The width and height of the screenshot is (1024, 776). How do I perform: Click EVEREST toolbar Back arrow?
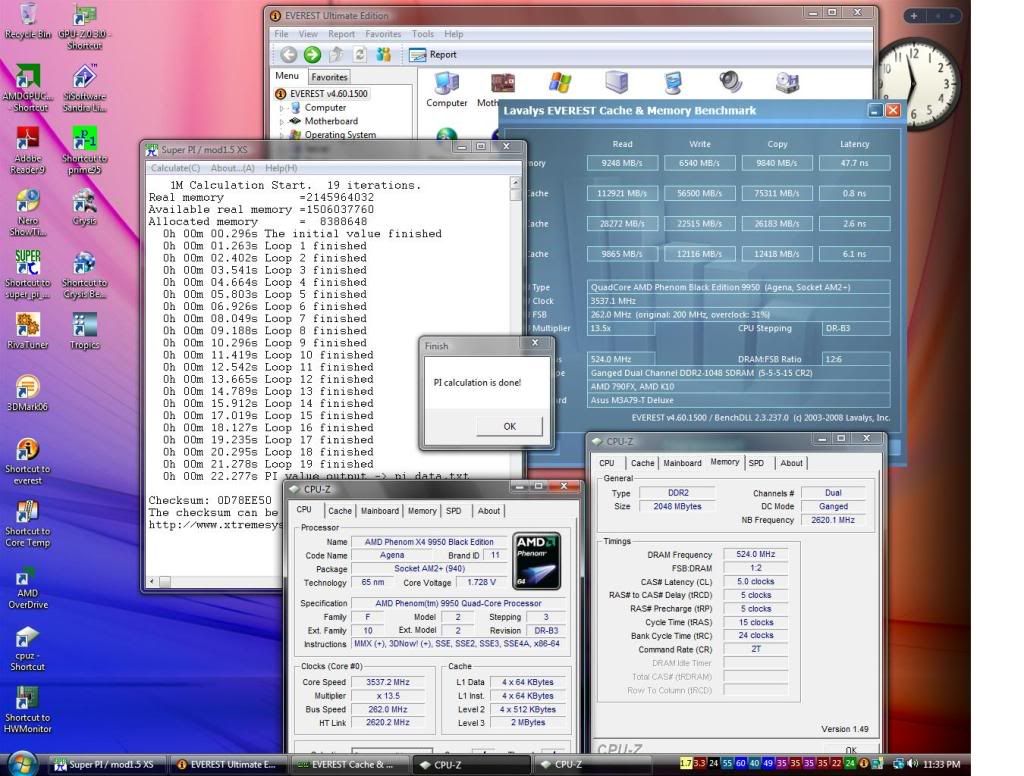coord(289,55)
